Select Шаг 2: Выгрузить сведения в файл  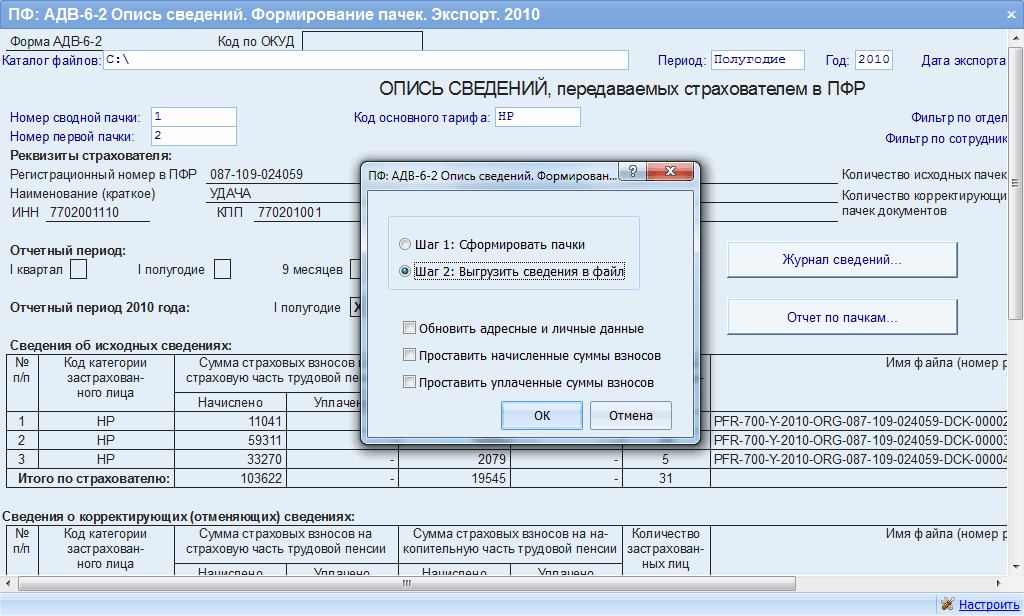(x=405, y=271)
